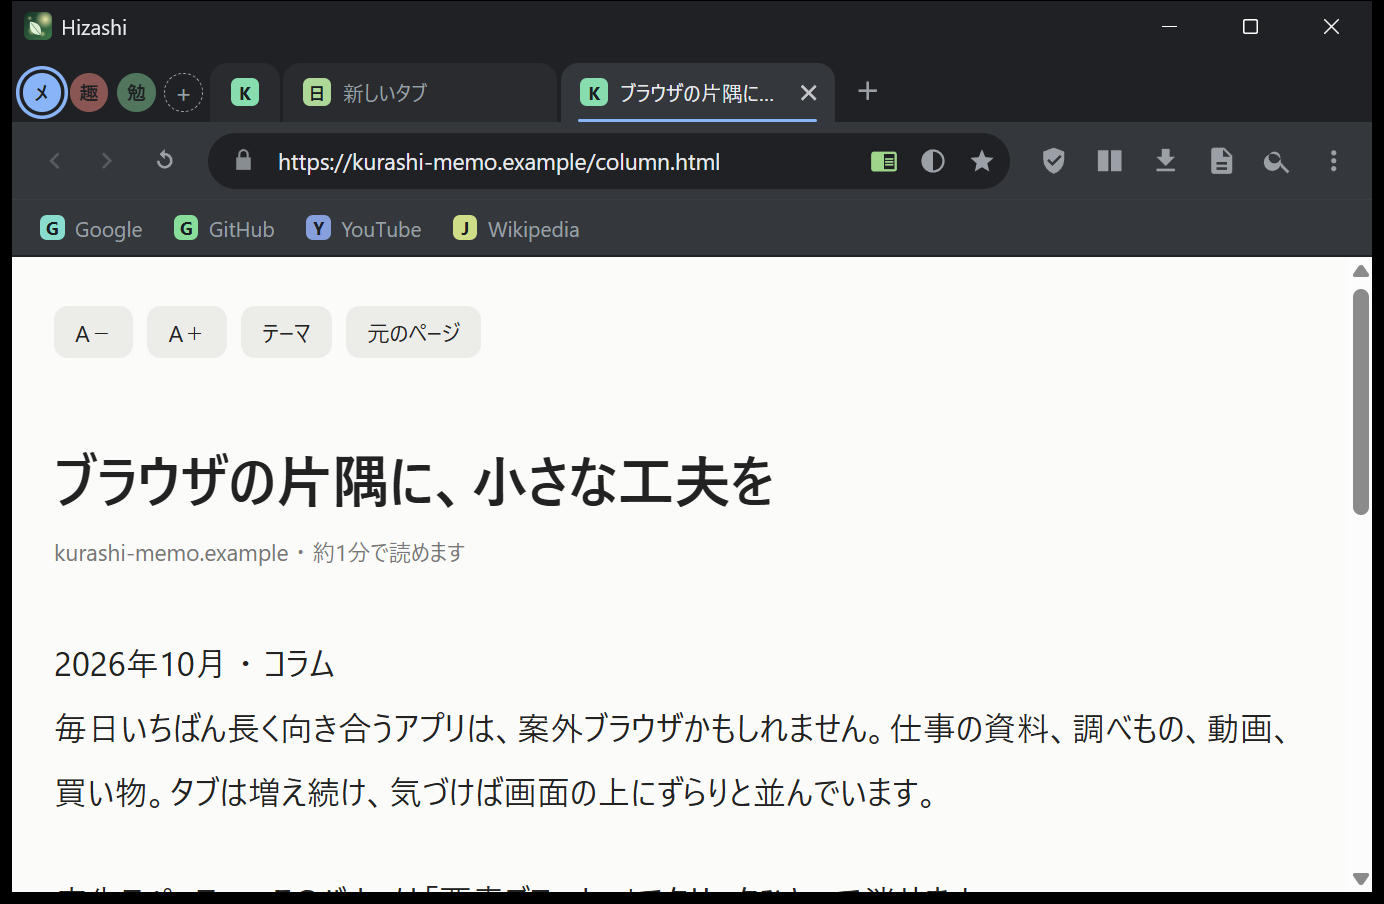
Task: Open the Google bookmark
Action: pos(92,229)
